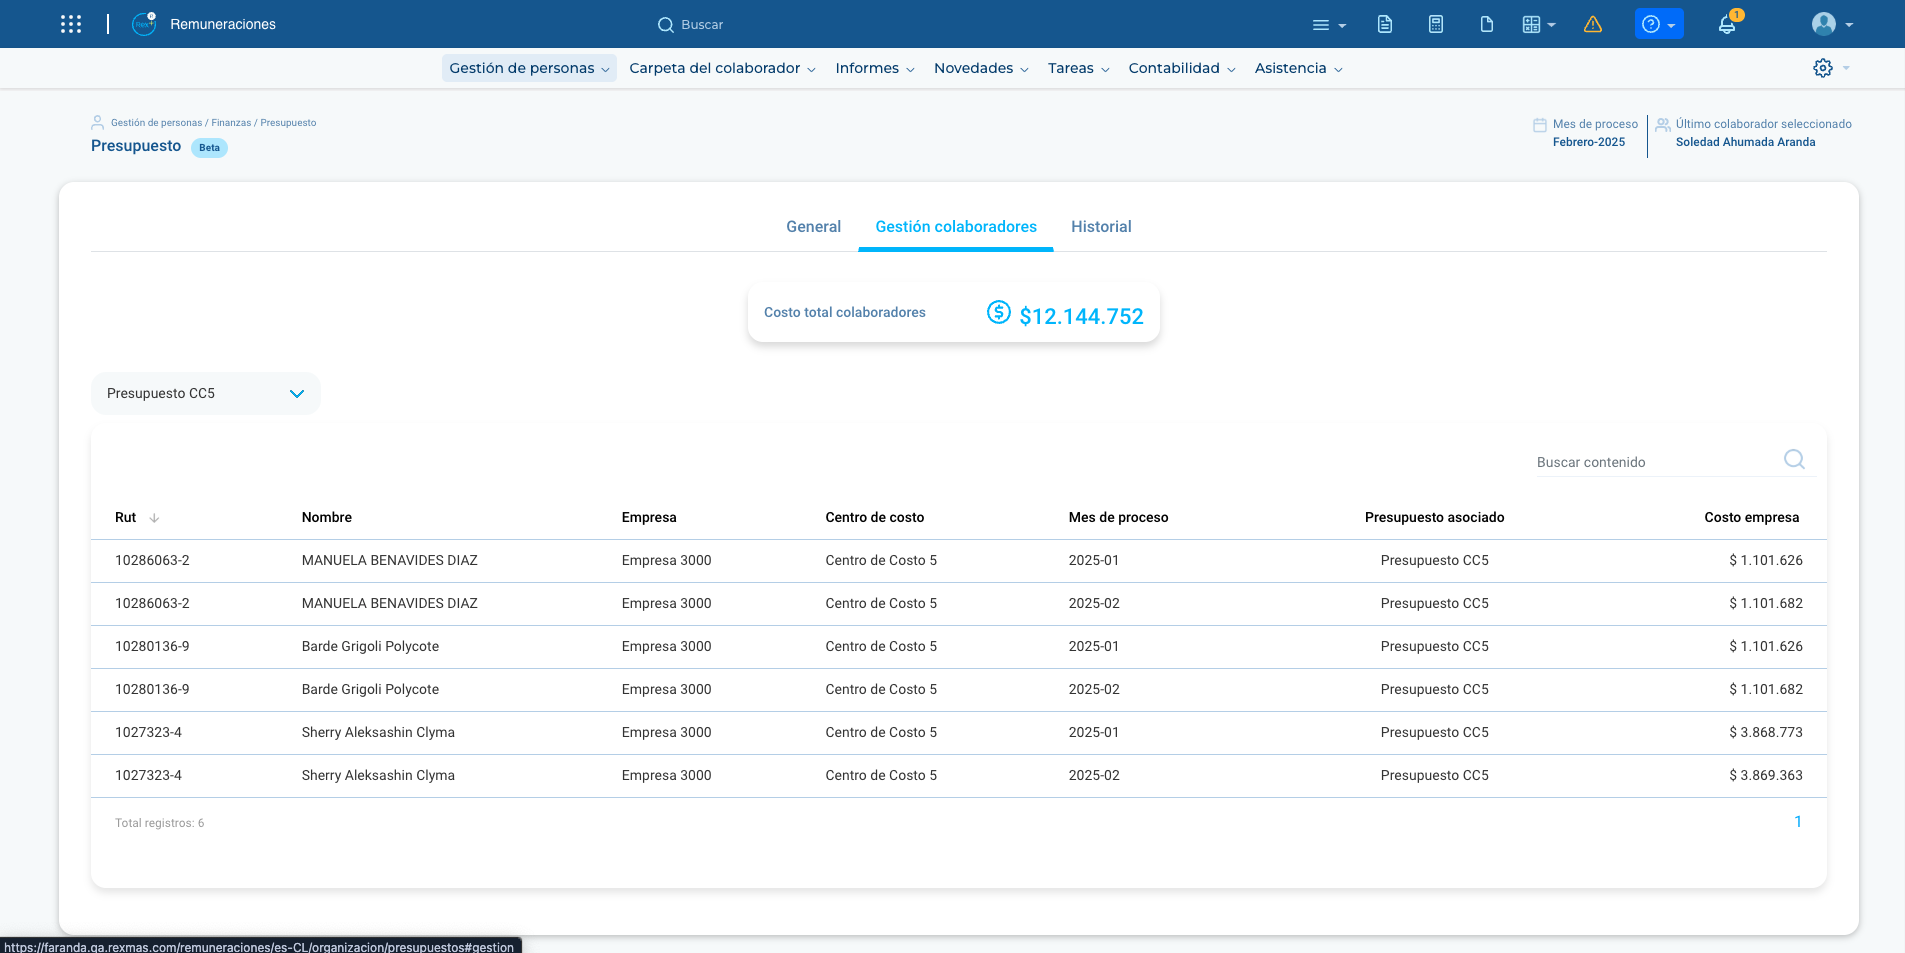Click the Rut column sort arrow

click(x=154, y=518)
